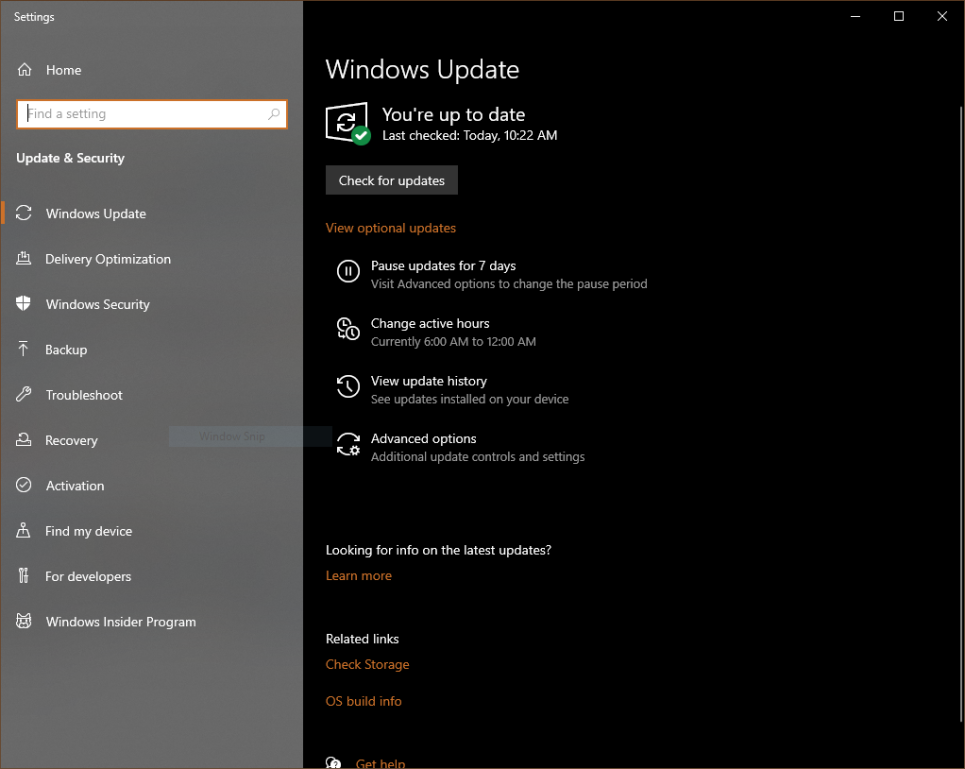Select Activation in the sidebar

pyautogui.click(x=75, y=486)
